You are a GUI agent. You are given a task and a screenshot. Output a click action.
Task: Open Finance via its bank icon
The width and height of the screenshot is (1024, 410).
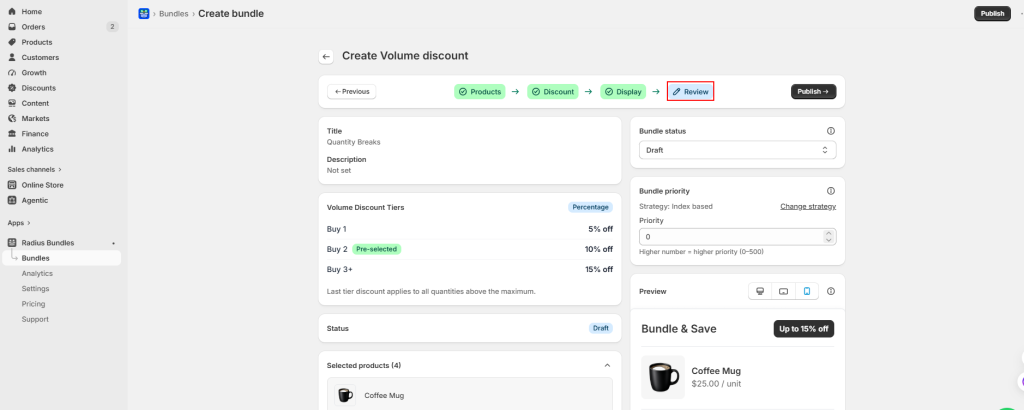12,133
